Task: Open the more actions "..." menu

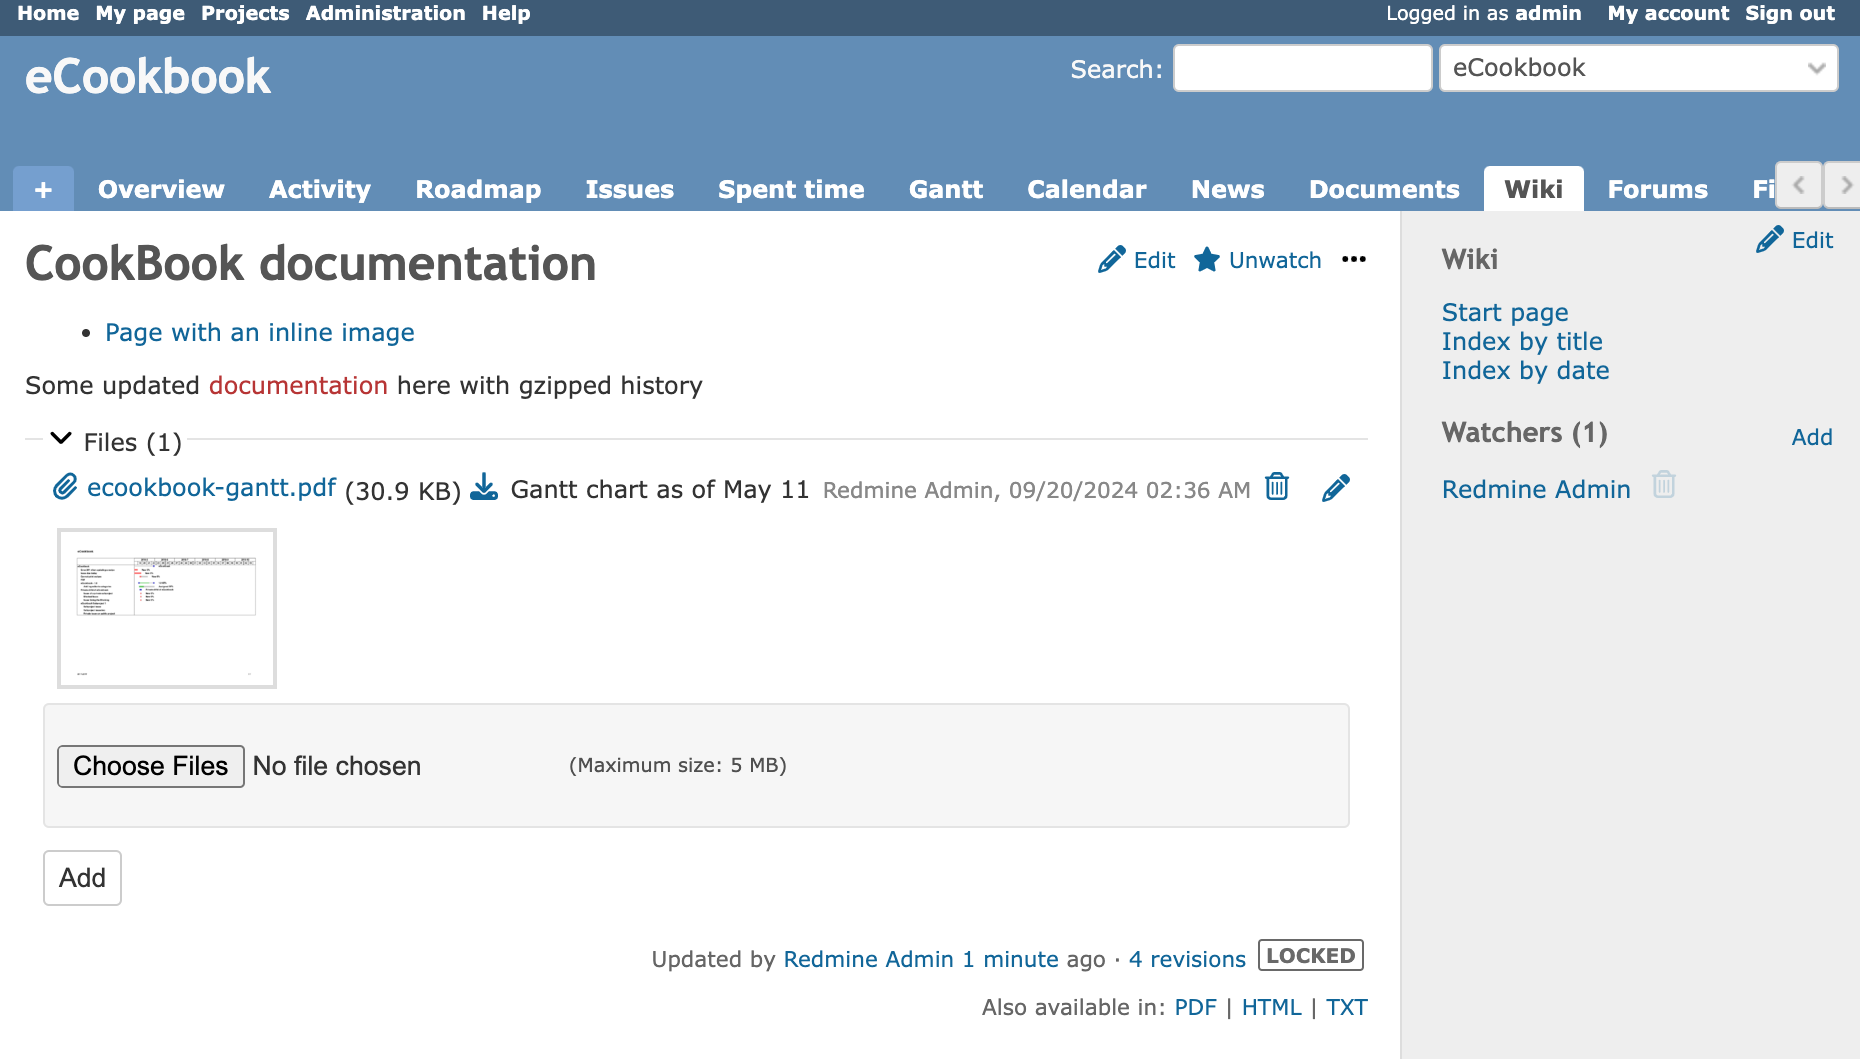Action: (1355, 260)
